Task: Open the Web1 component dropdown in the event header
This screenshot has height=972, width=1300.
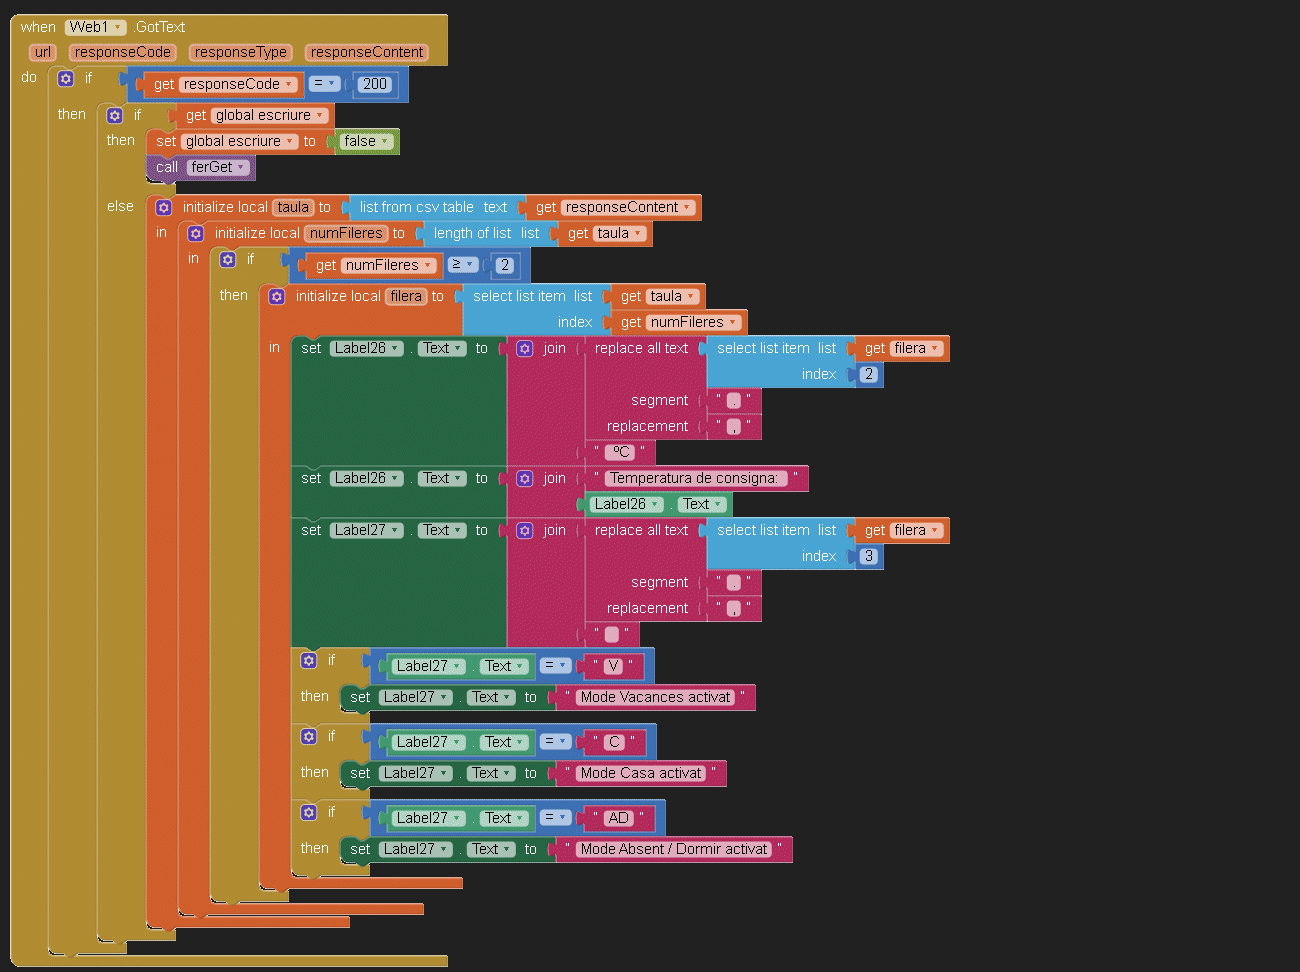Action: coord(118,28)
